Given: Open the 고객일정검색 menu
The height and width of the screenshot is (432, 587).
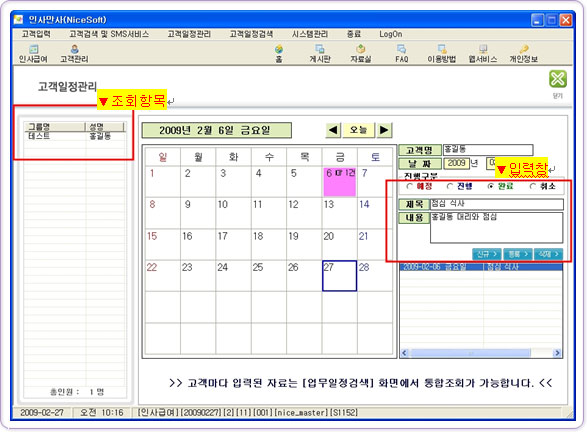Looking at the screenshot, I should pos(251,34).
